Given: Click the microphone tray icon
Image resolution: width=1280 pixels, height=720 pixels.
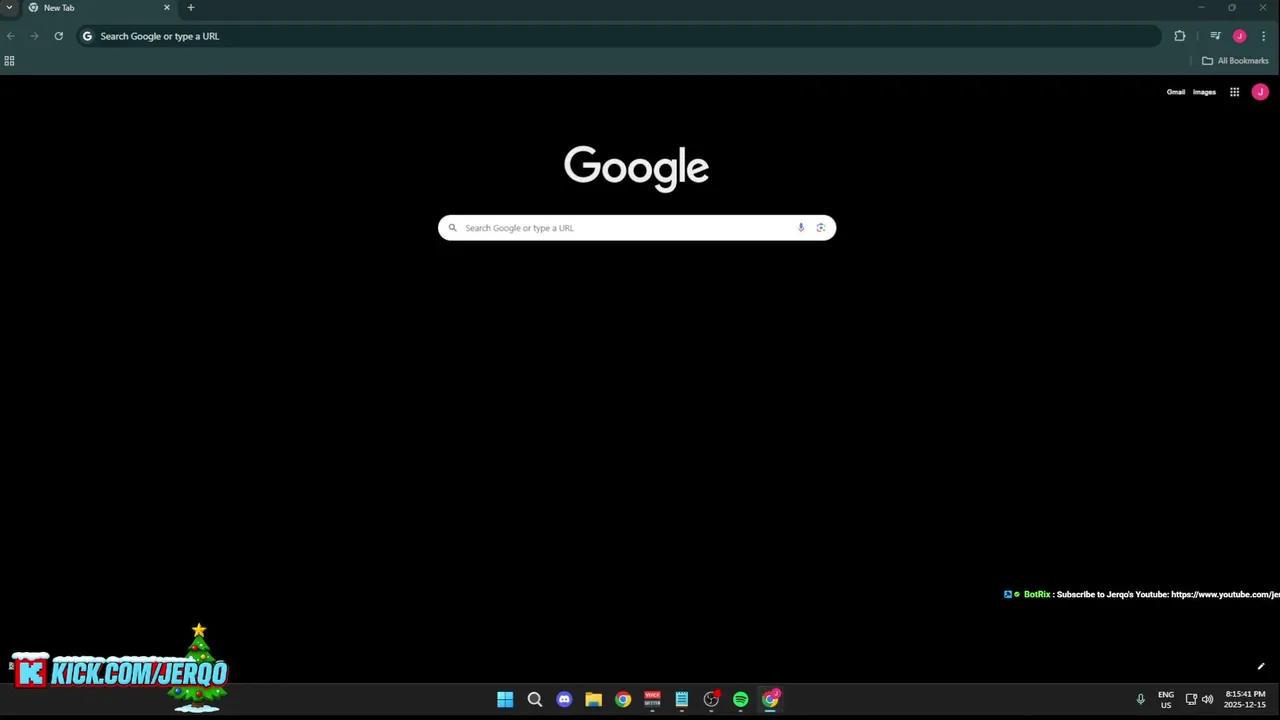Looking at the screenshot, I should (1140, 700).
